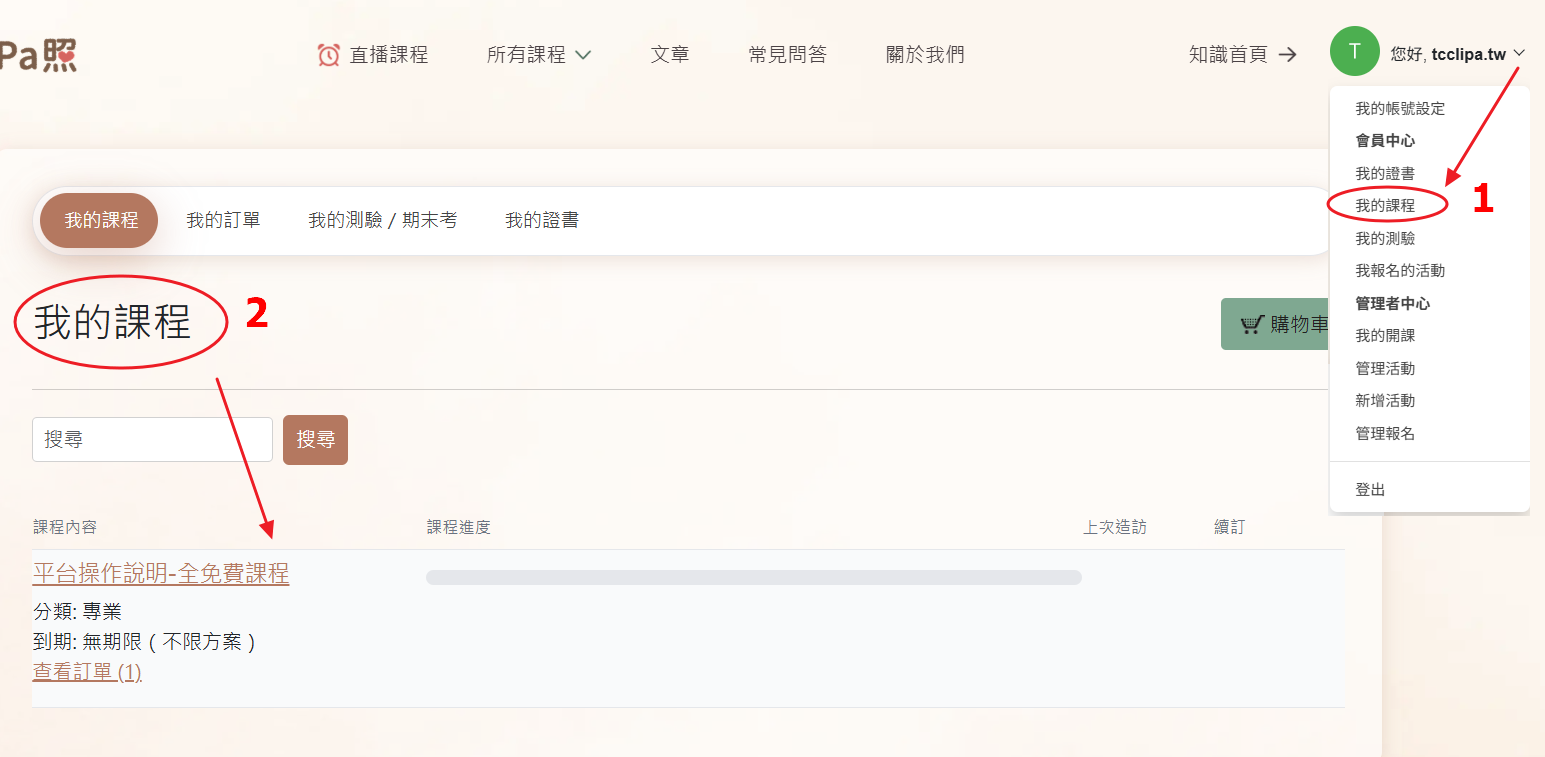Open the 平台操作說明-全免費課程 course link
This screenshot has width=1545, height=757.
pyautogui.click(x=161, y=574)
